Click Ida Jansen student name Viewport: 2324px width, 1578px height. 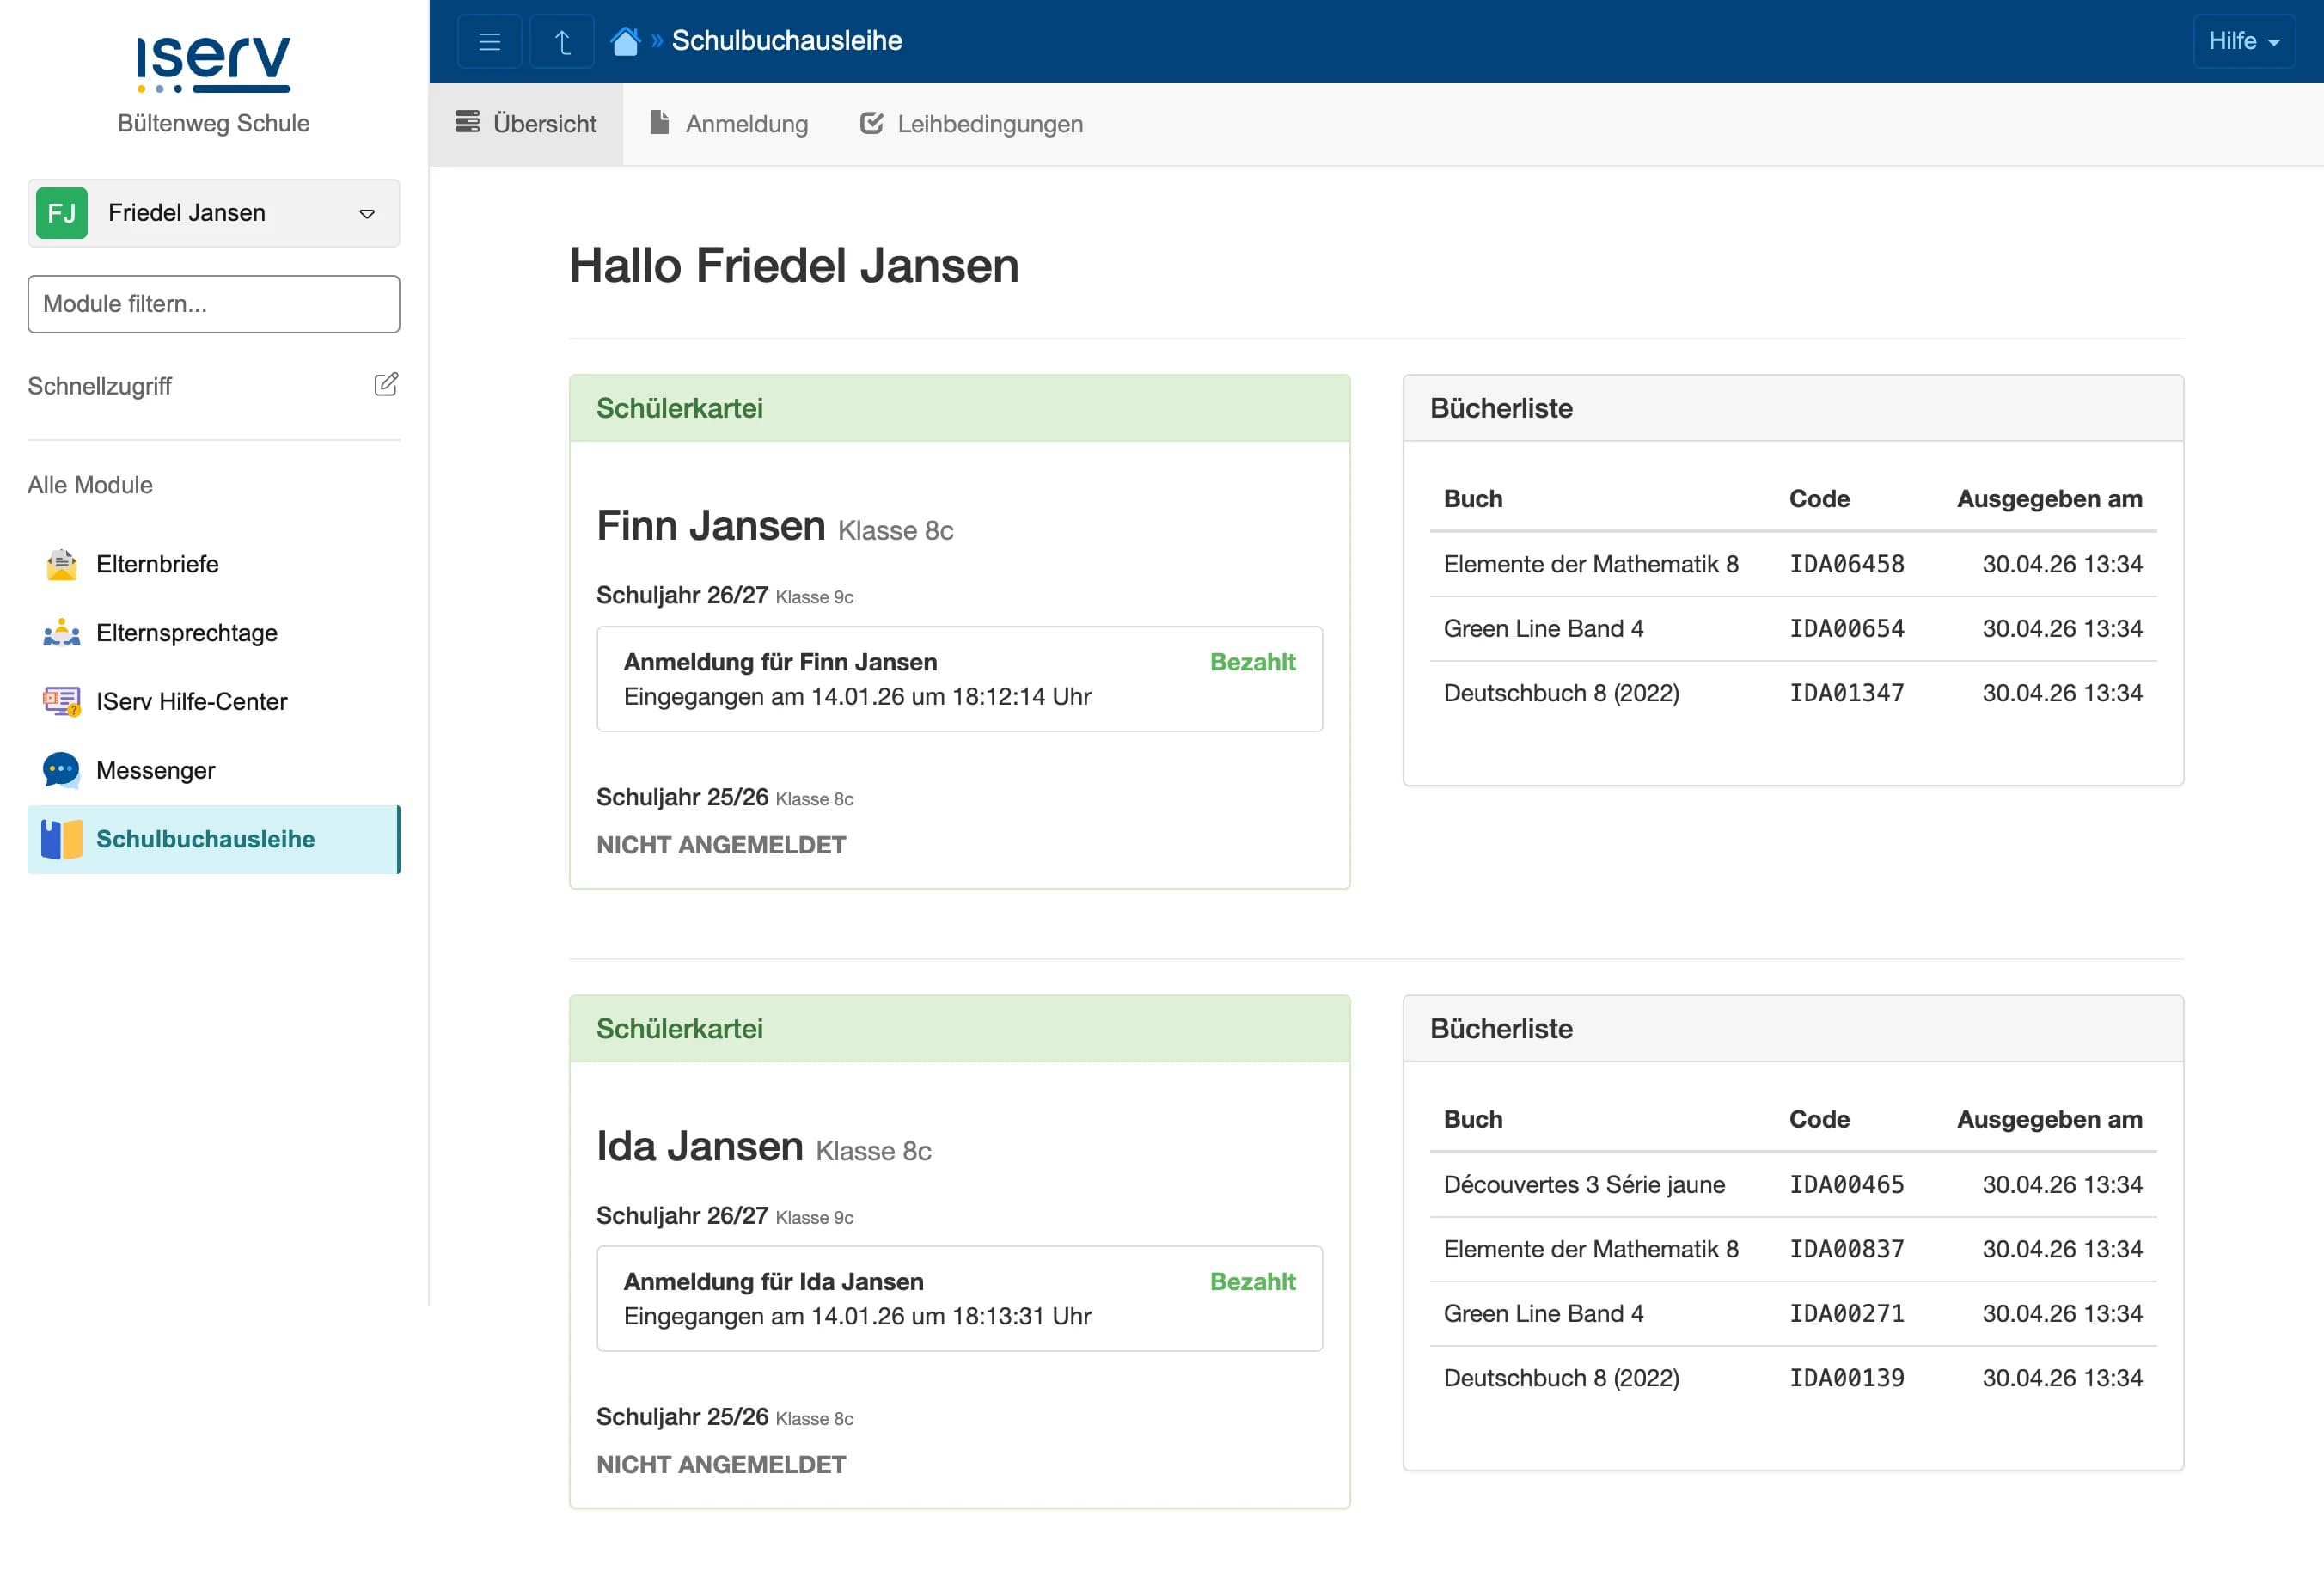point(700,1146)
